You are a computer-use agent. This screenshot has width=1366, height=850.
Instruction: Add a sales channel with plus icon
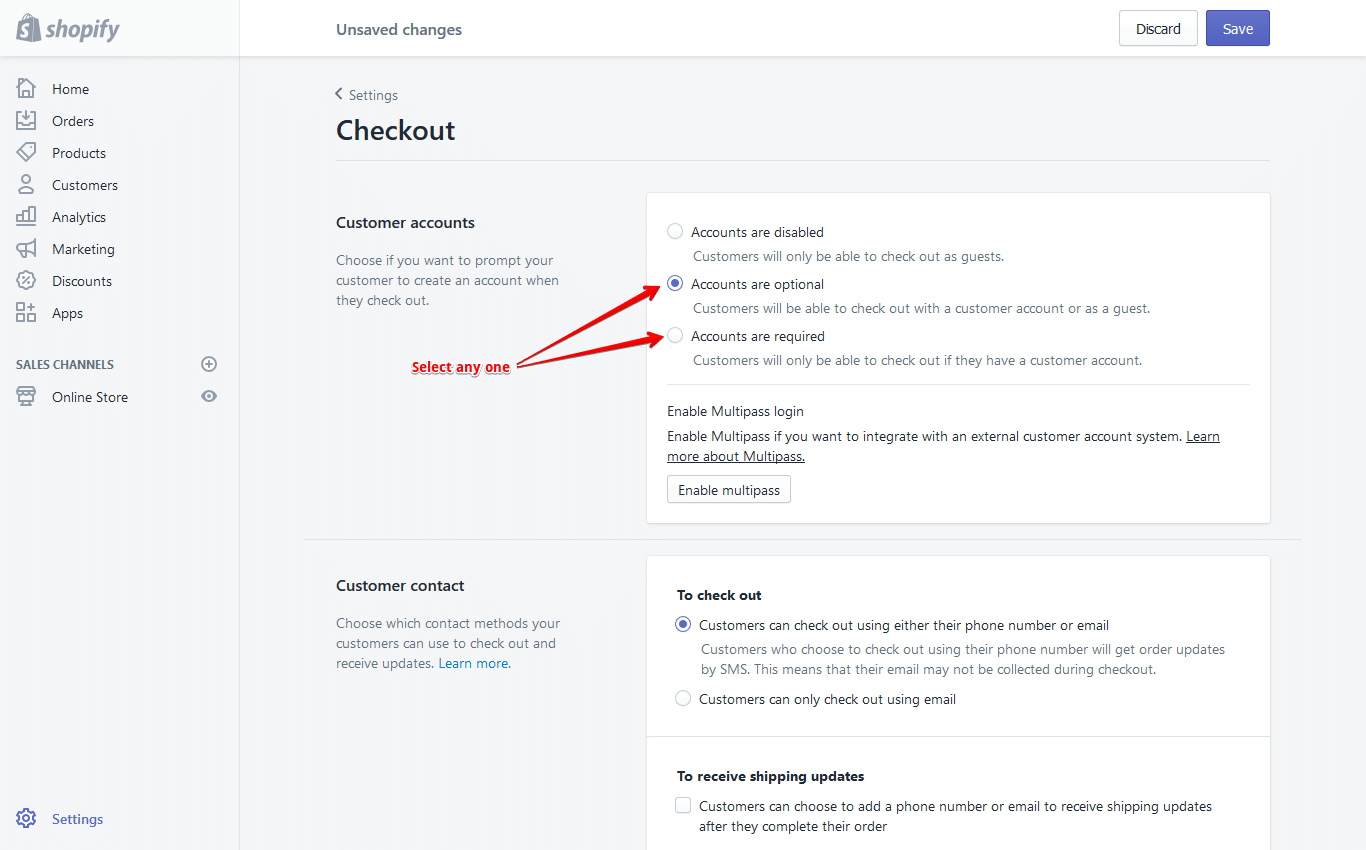(209, 364)
